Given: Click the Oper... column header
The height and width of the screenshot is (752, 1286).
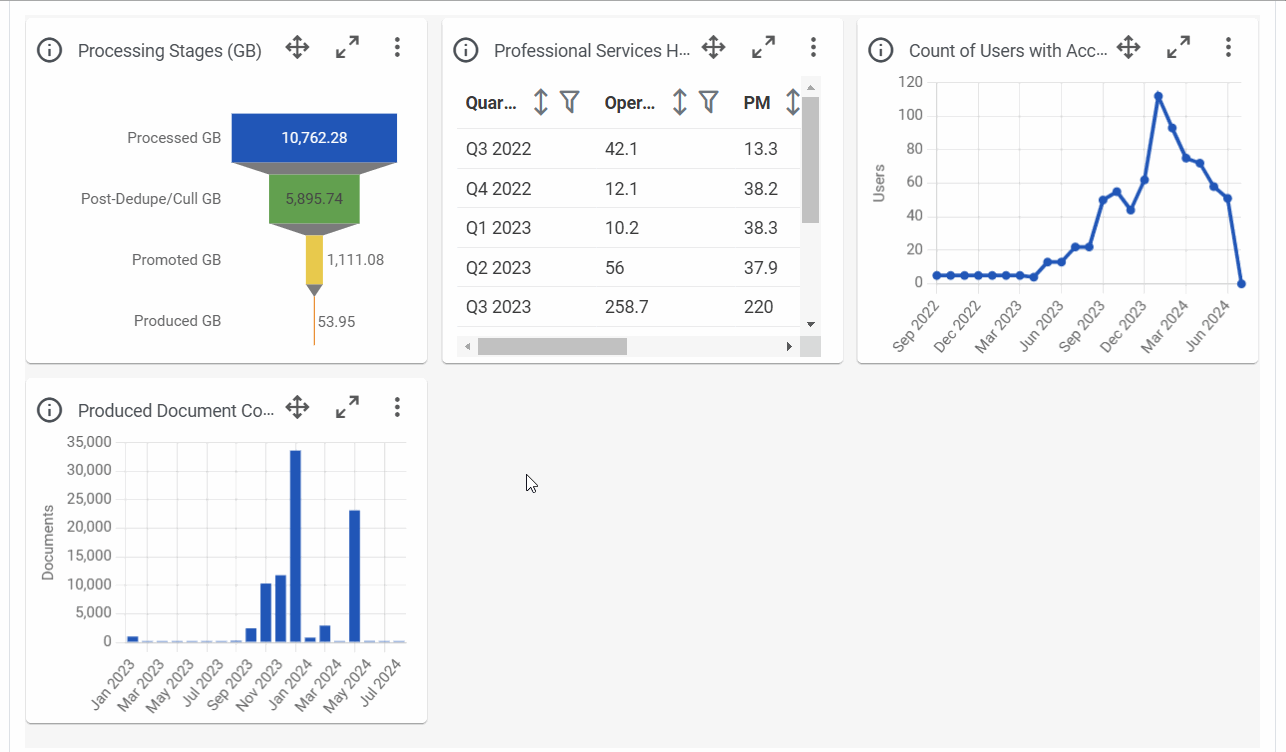Looking at the screenshot, I should click(x=630, y=102).
